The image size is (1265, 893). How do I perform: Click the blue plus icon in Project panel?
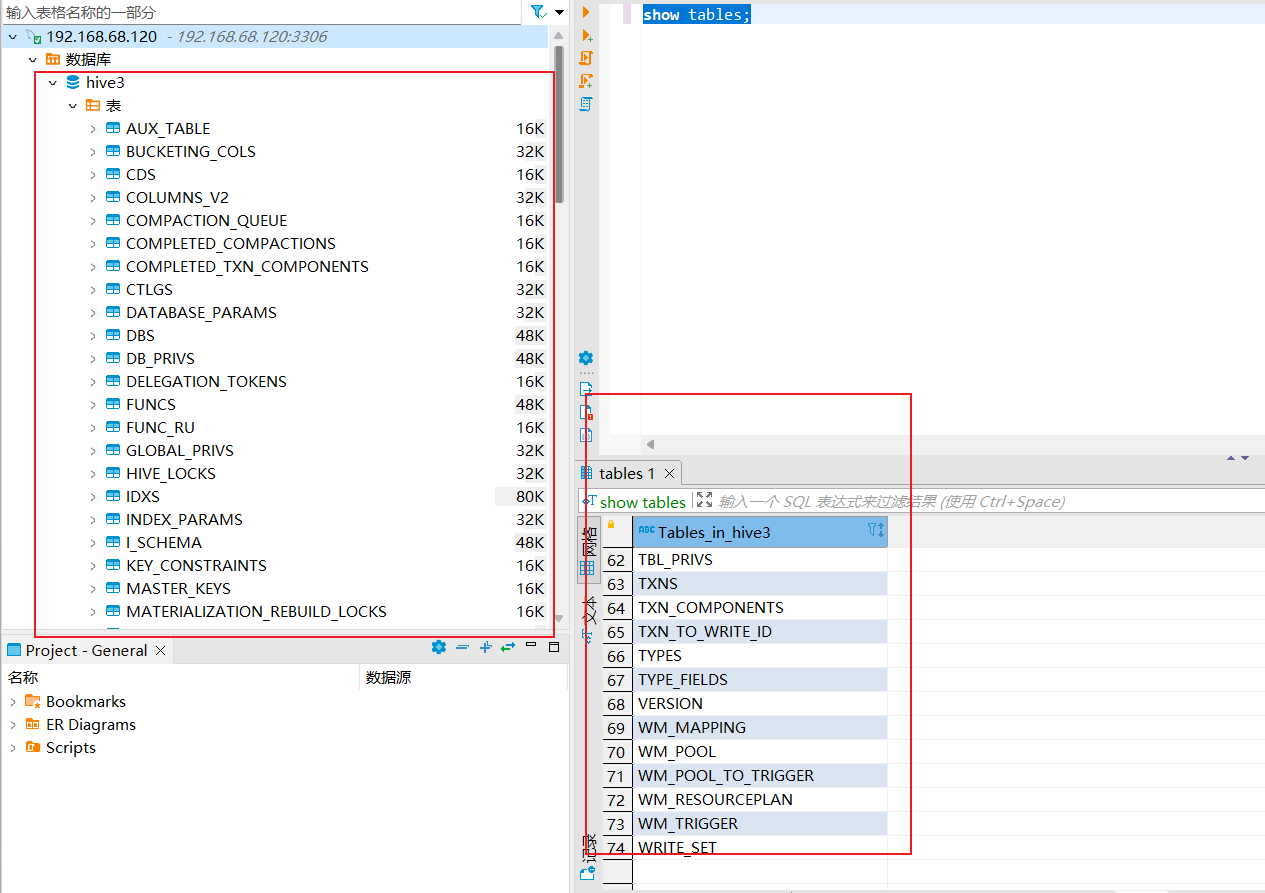(485, 647)
